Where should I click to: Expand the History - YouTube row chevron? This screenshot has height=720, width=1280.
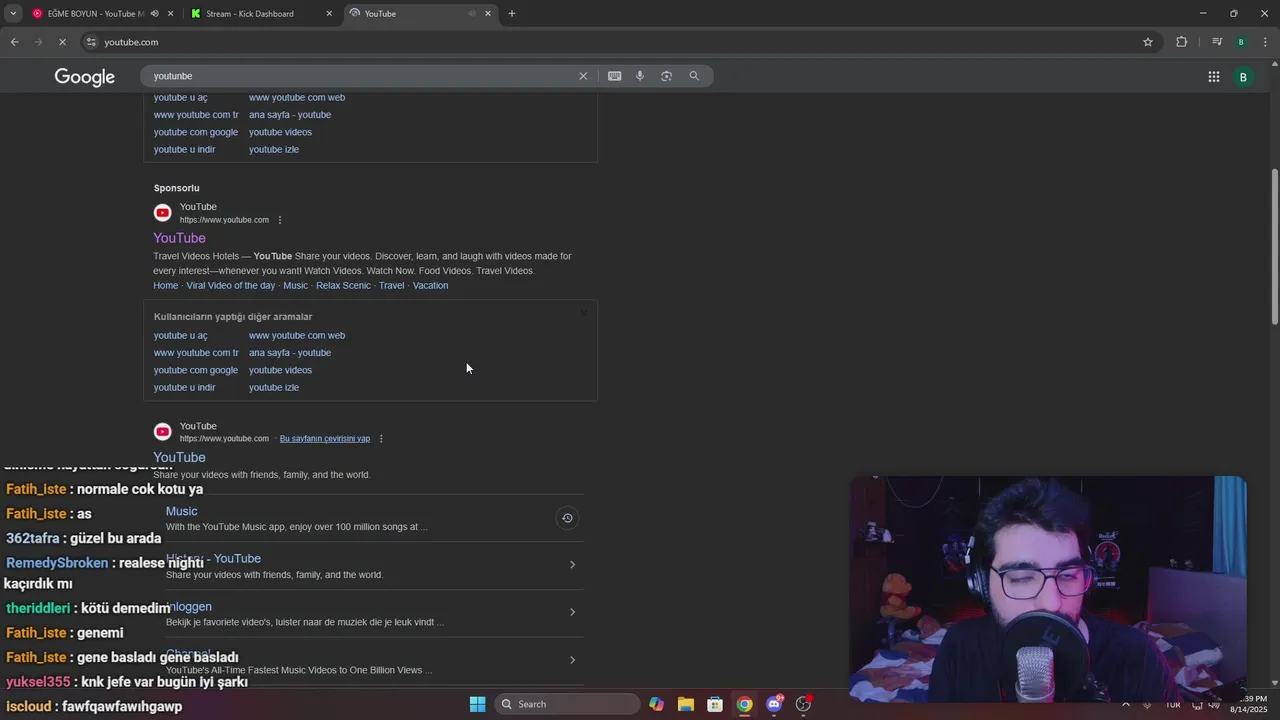[572, 565]
